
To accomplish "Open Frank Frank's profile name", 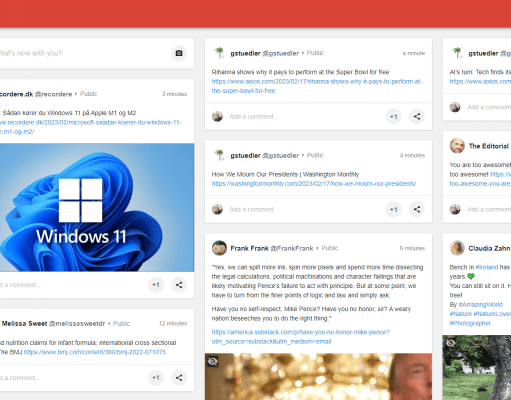I will click(249, 248).
